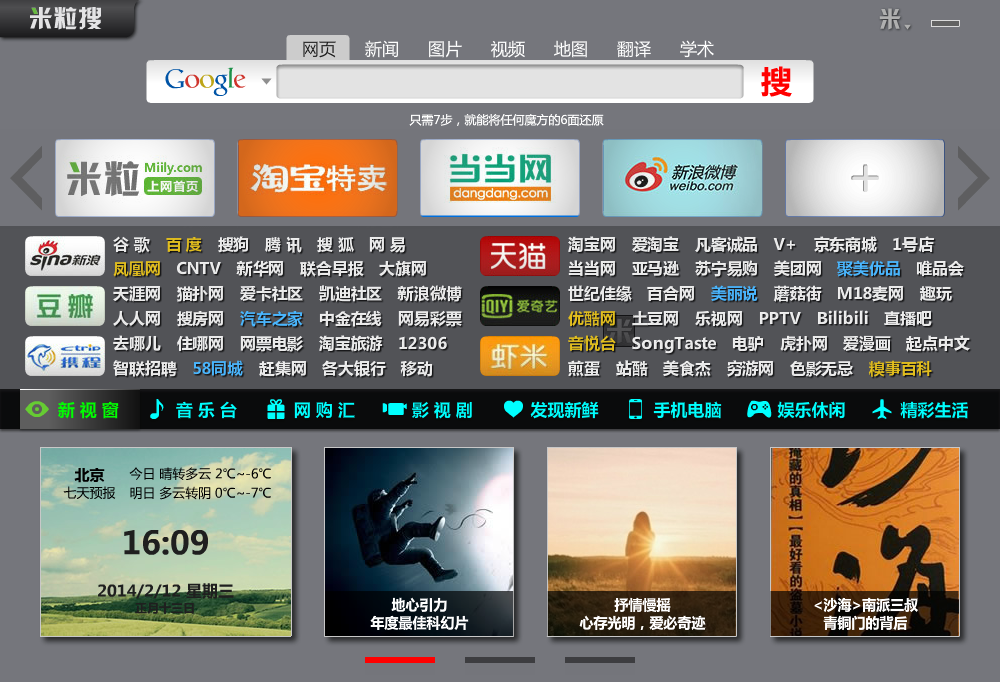Open the 豆瓣 Douban logo icon
The height and width of the screenshot is (682, 1000).
point(65,306)
